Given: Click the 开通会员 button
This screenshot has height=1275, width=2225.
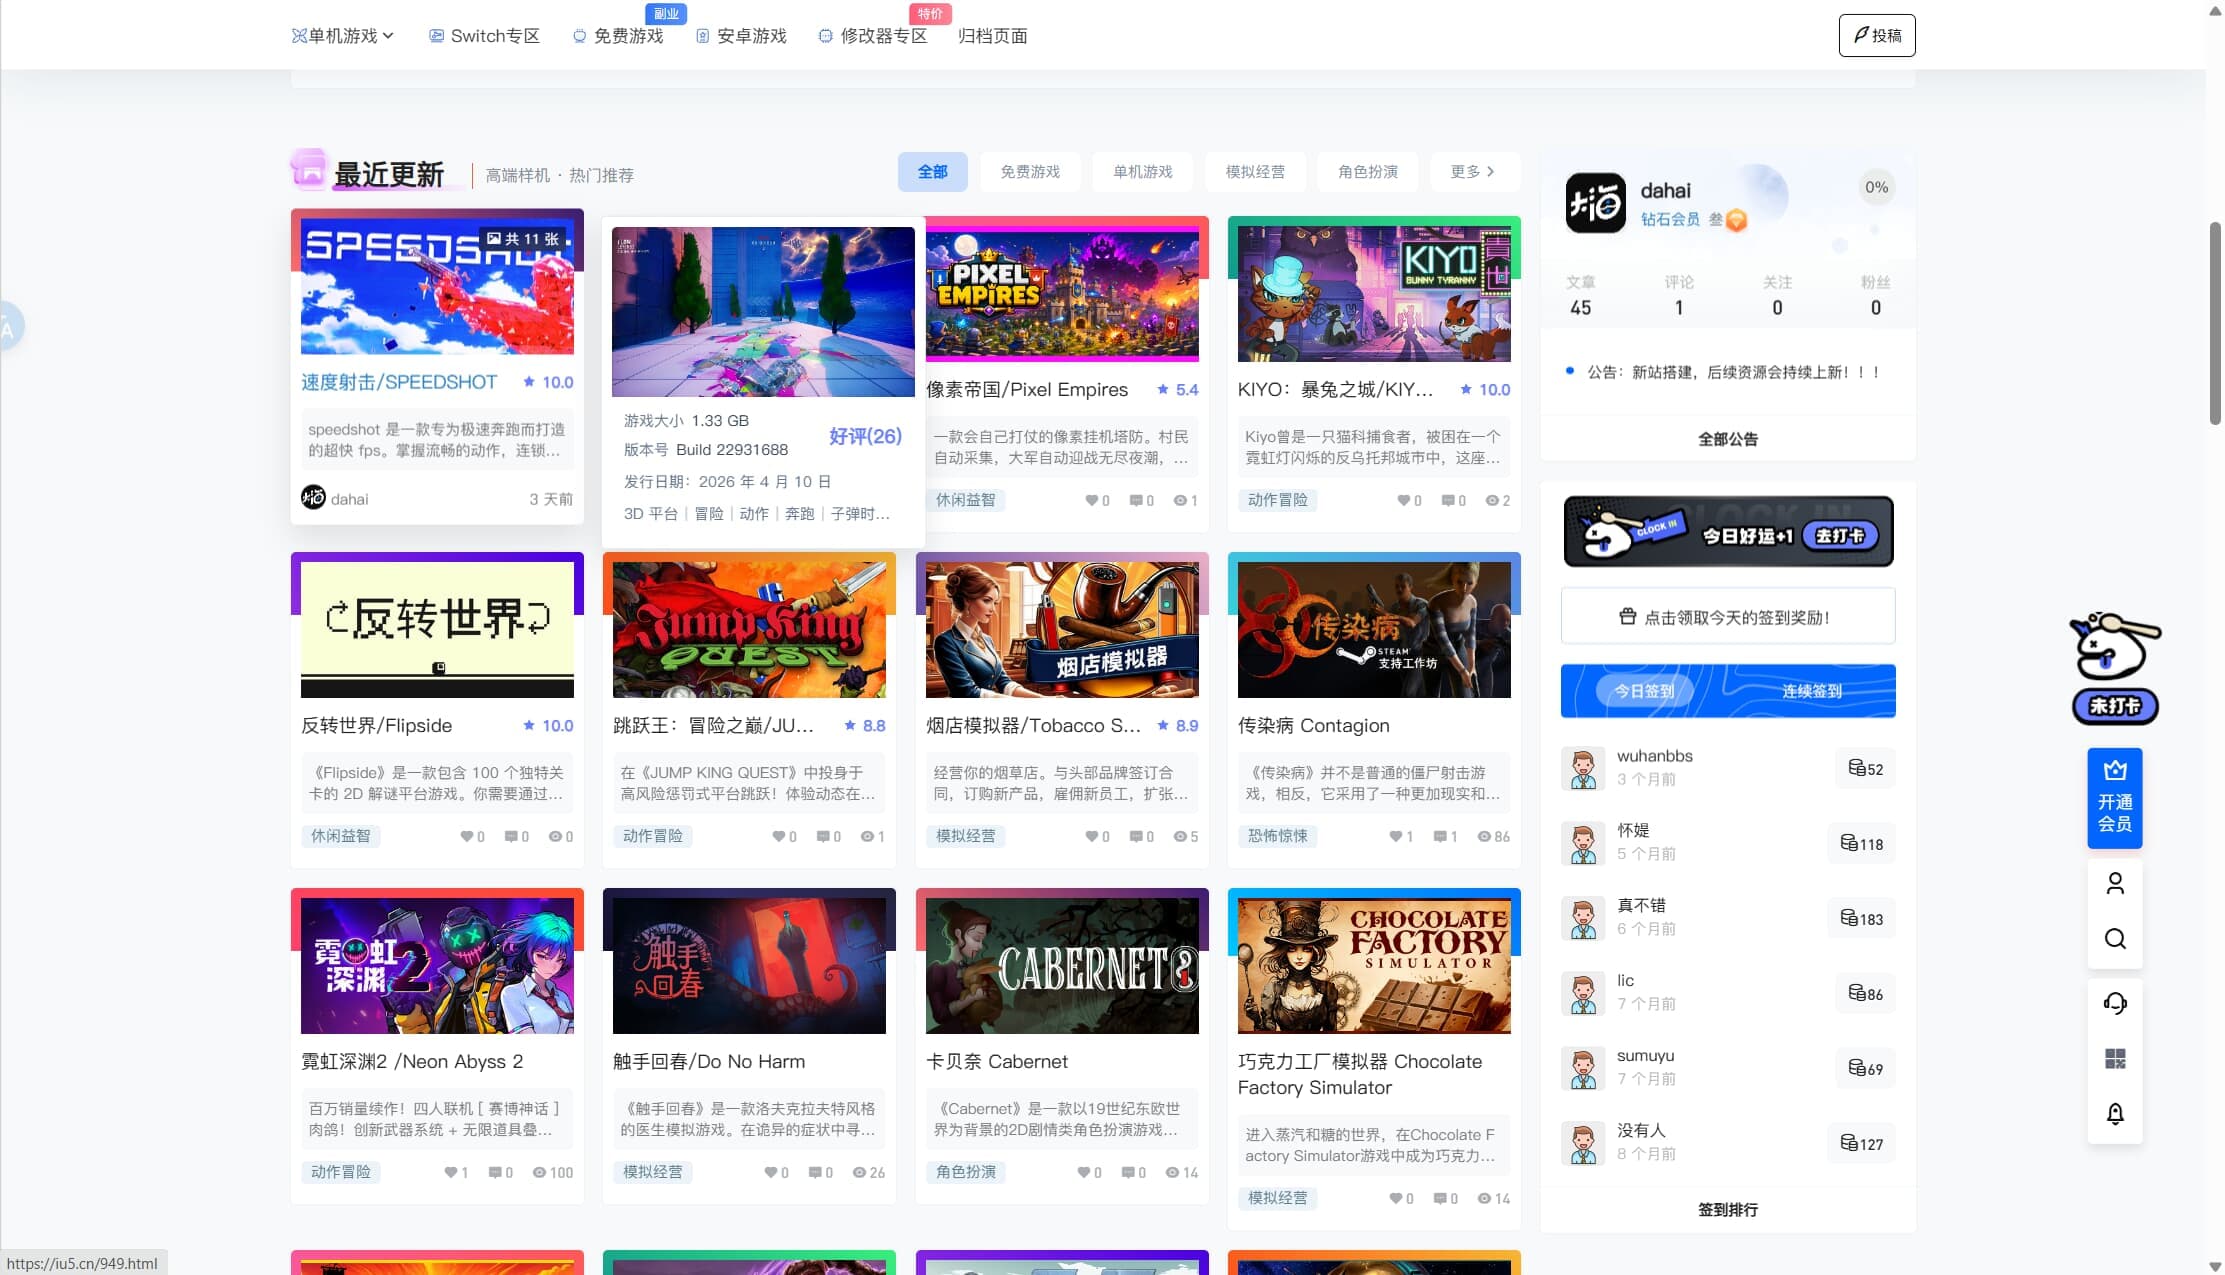Looking at the screenshot, I should 2114,798.
